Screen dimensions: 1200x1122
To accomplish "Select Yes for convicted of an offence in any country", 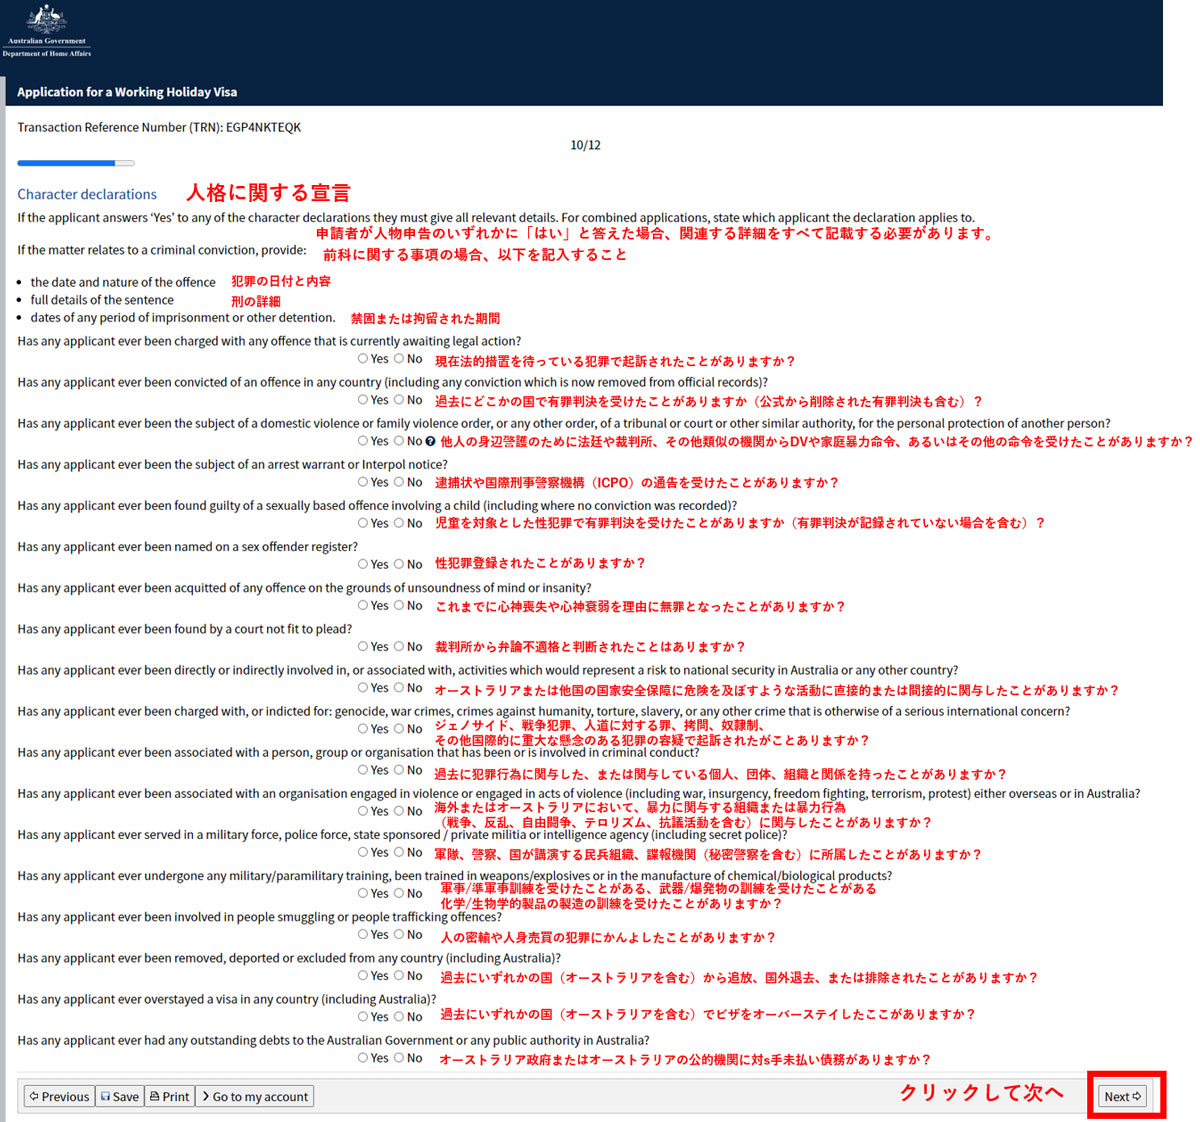I will 363,400.
